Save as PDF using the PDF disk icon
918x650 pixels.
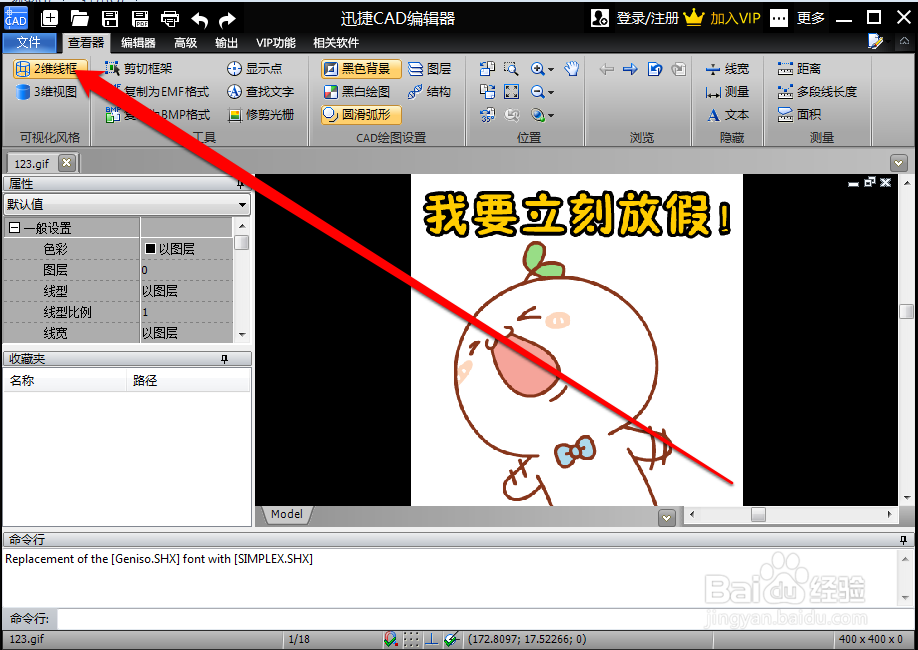[139, 19]
